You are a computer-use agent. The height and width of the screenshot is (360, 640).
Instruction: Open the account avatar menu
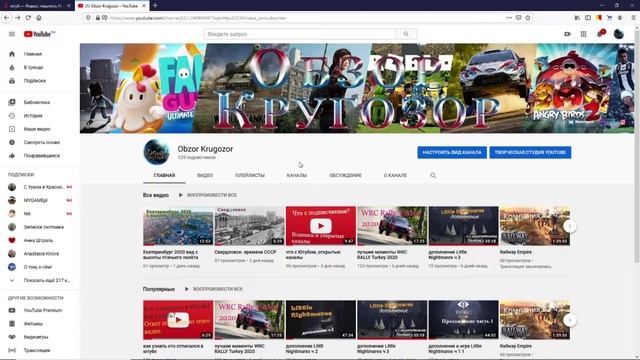(619, 34)
